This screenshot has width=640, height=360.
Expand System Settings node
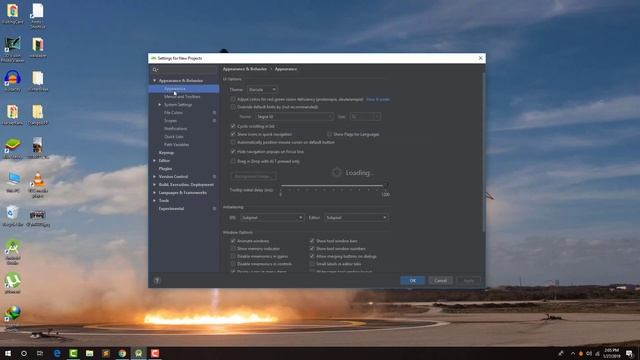160,105
